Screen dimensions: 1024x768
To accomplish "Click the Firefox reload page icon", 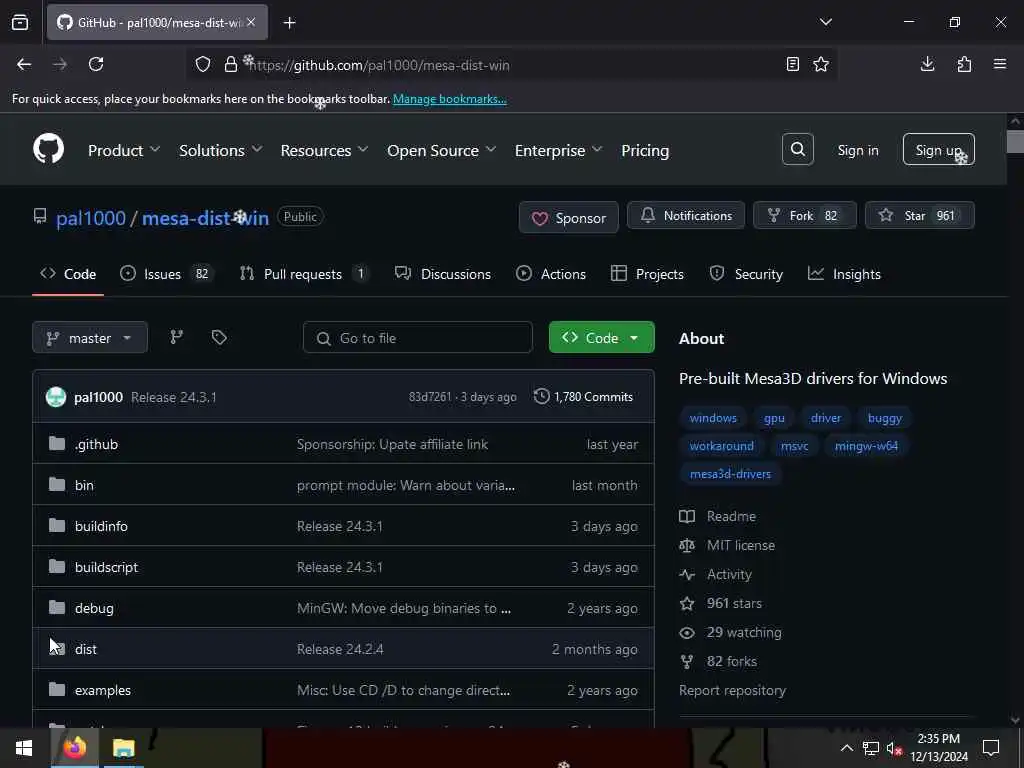I will [96, 64].
